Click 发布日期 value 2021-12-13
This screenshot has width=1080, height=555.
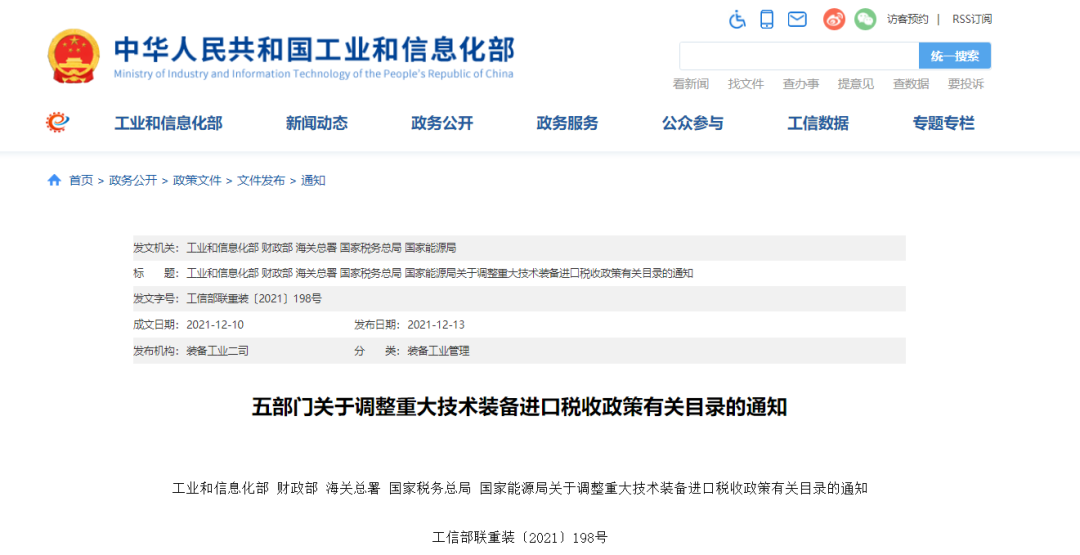(x=436, y=324)
